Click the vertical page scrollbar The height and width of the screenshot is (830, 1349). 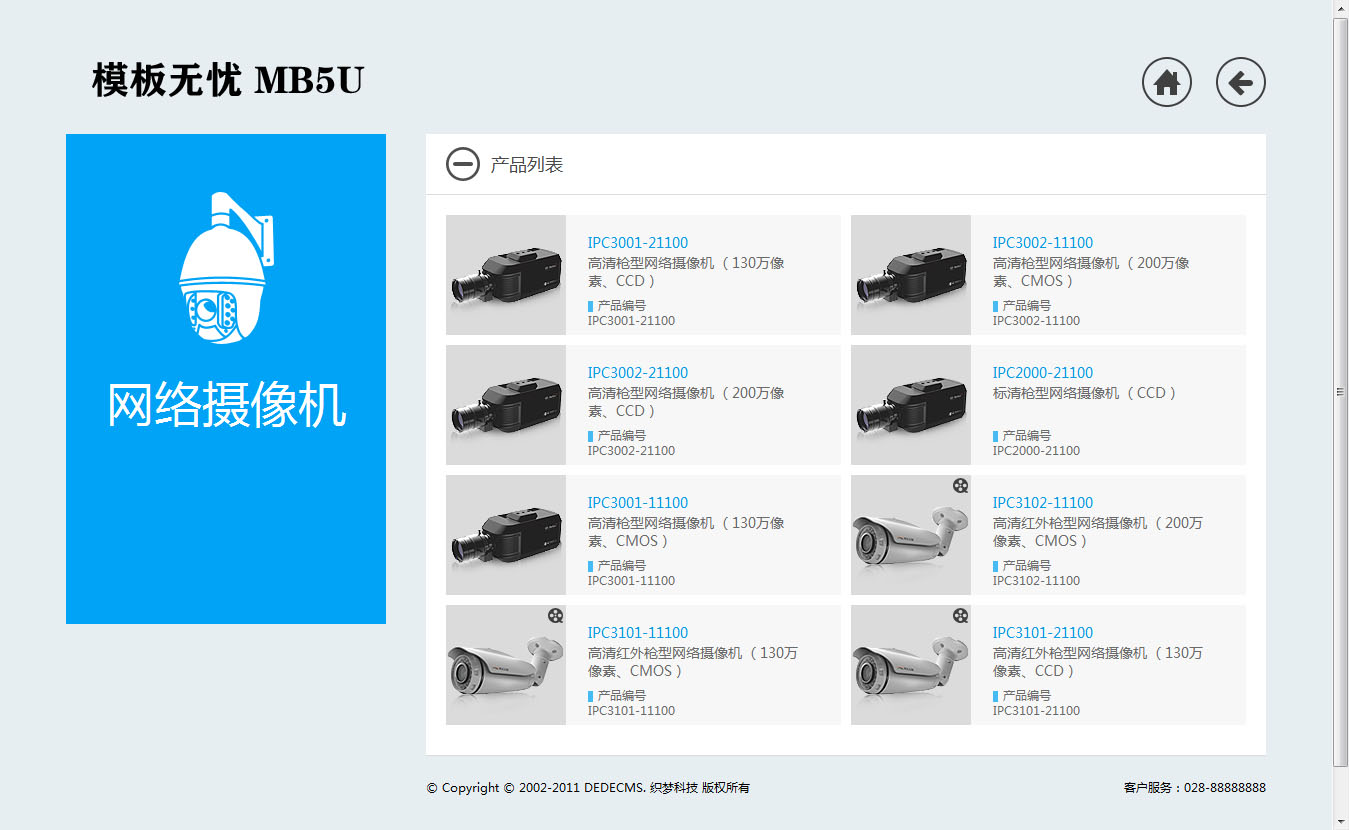pyautogui.click(x=1340, y=392)
